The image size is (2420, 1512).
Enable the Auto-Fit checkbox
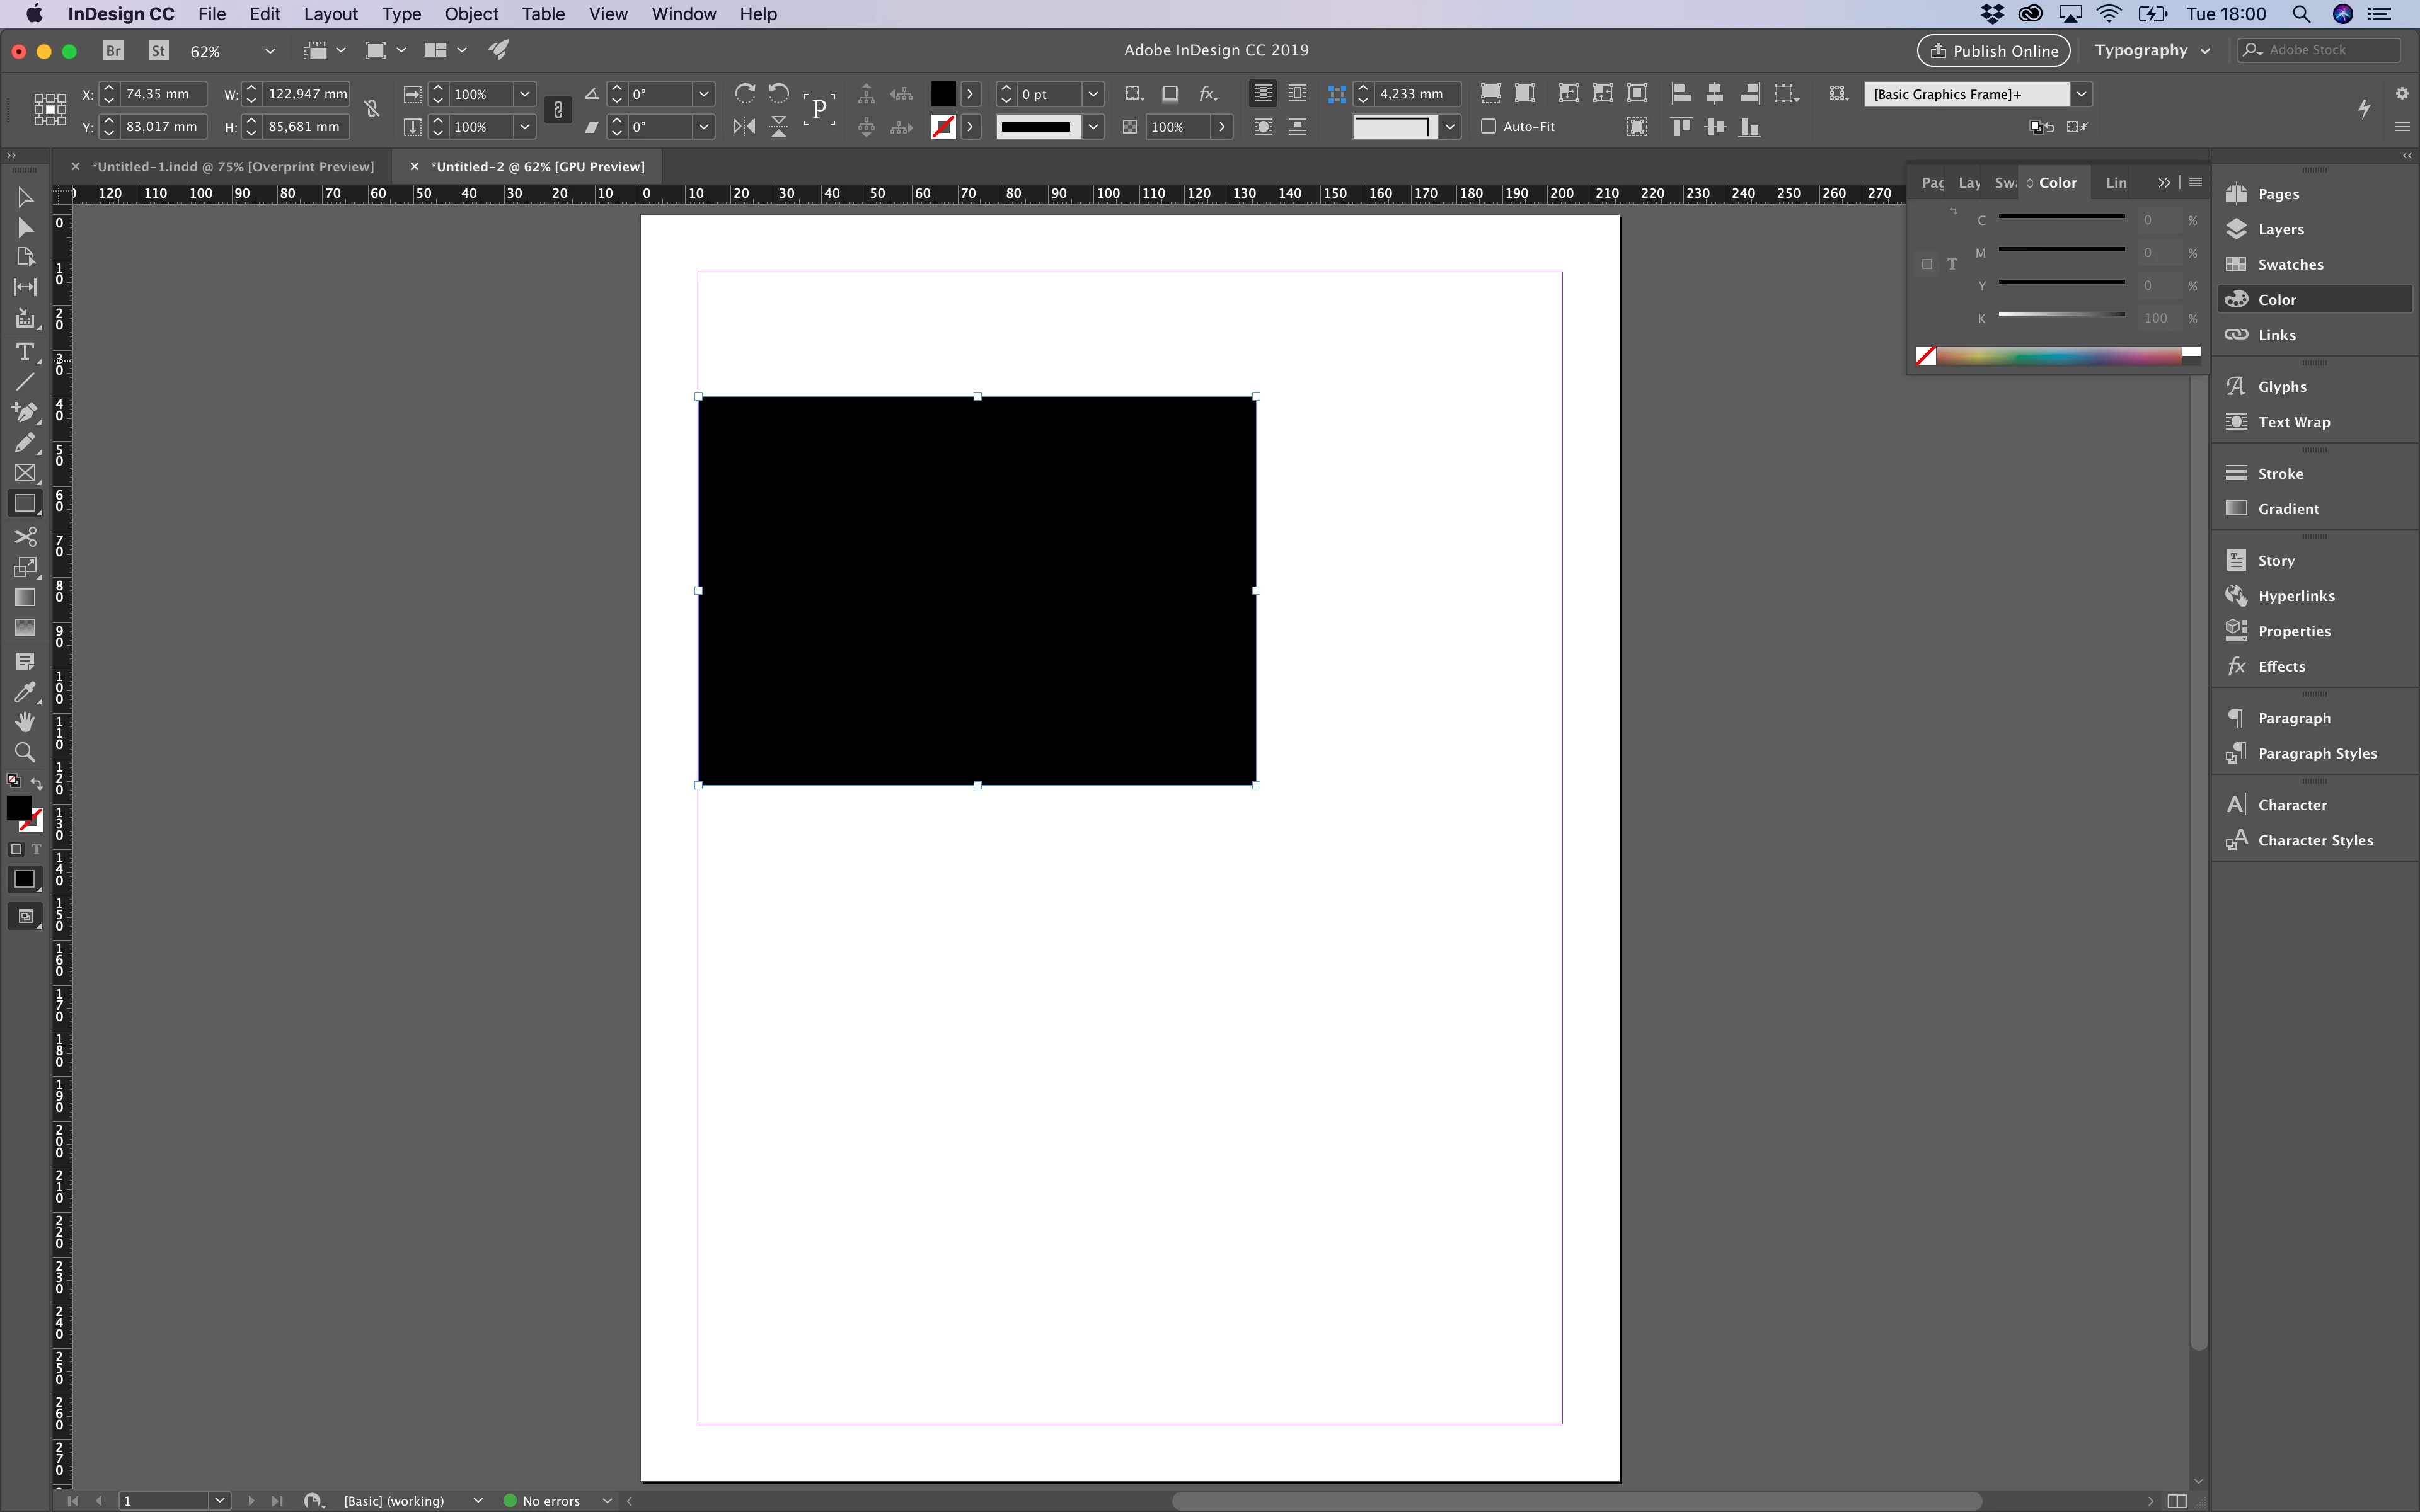(1488, 126)
